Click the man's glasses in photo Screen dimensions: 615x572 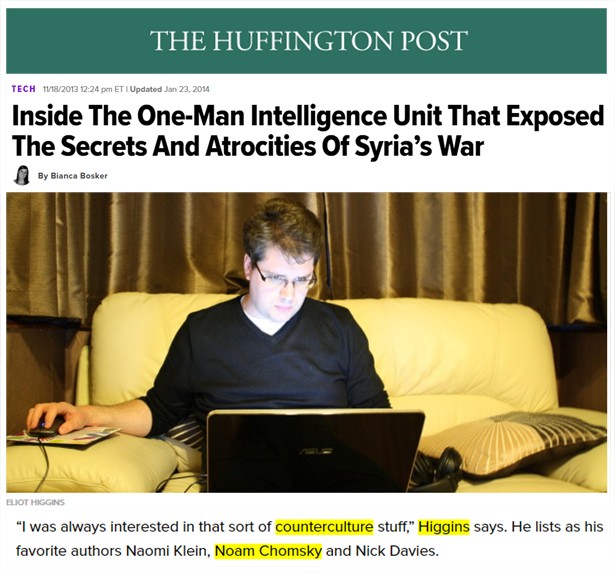[285, 279]
